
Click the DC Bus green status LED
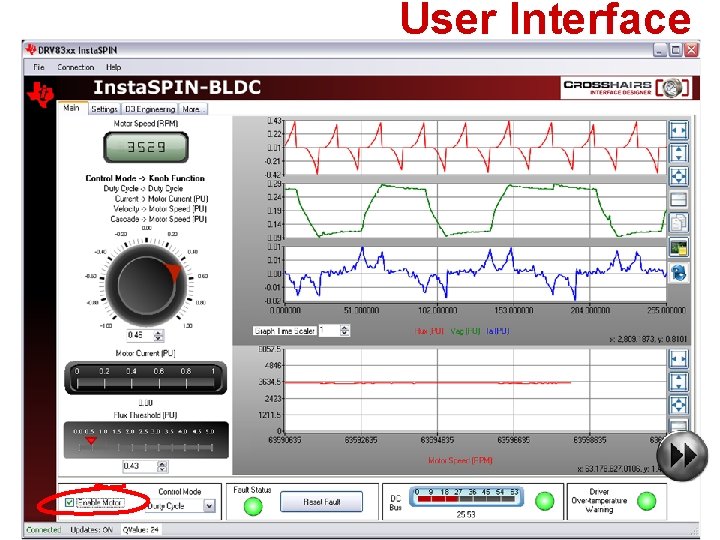tap(545, 501)
